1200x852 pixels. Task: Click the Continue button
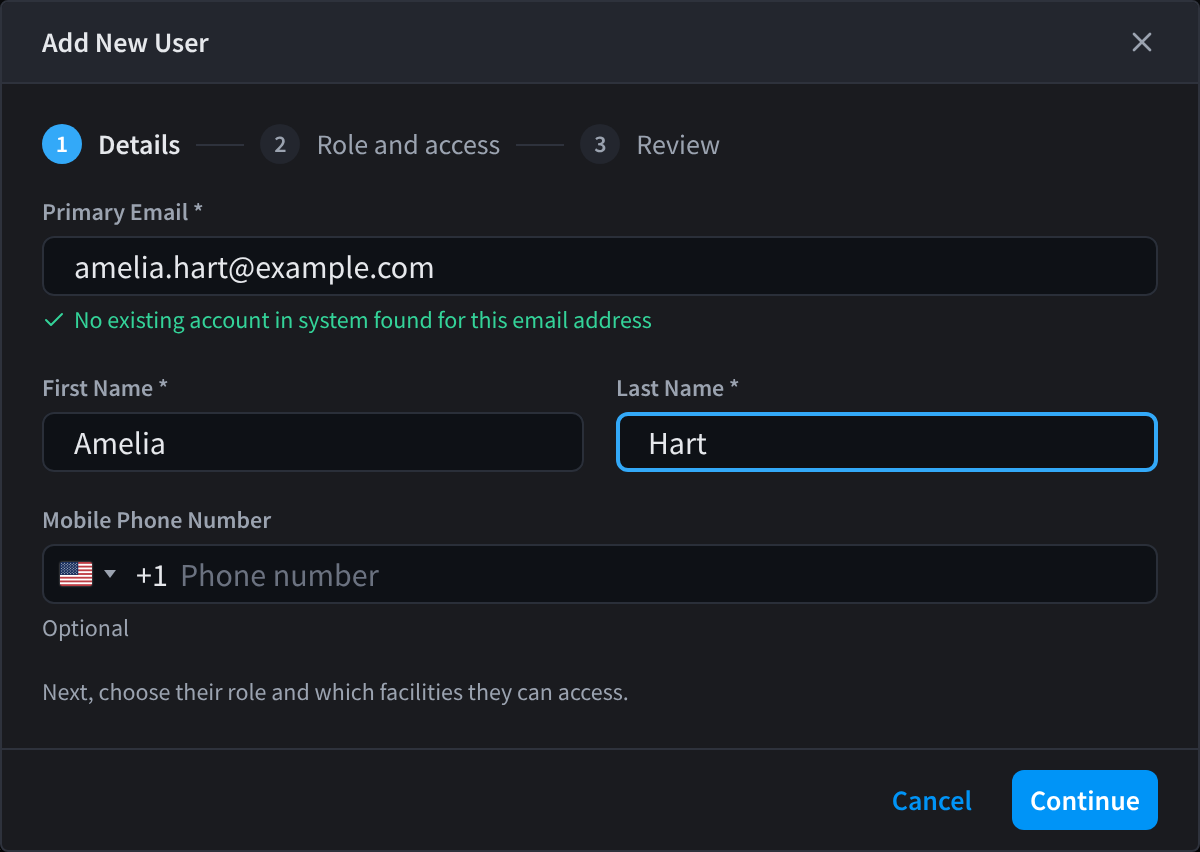coord(1085,800)
